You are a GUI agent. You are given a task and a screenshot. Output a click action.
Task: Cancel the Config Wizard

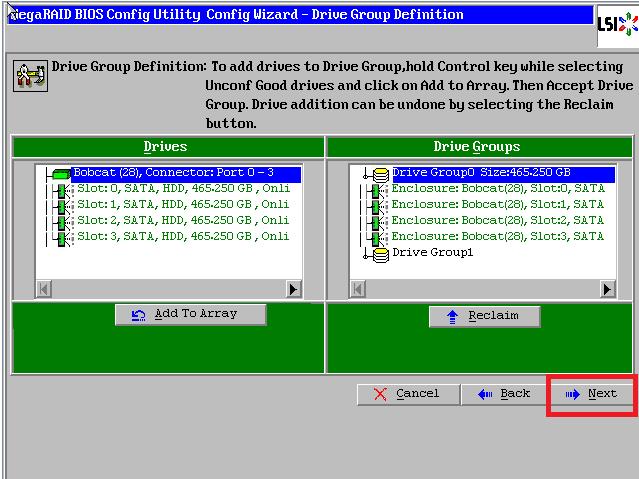pyautogui.click(x=408, y=394)
